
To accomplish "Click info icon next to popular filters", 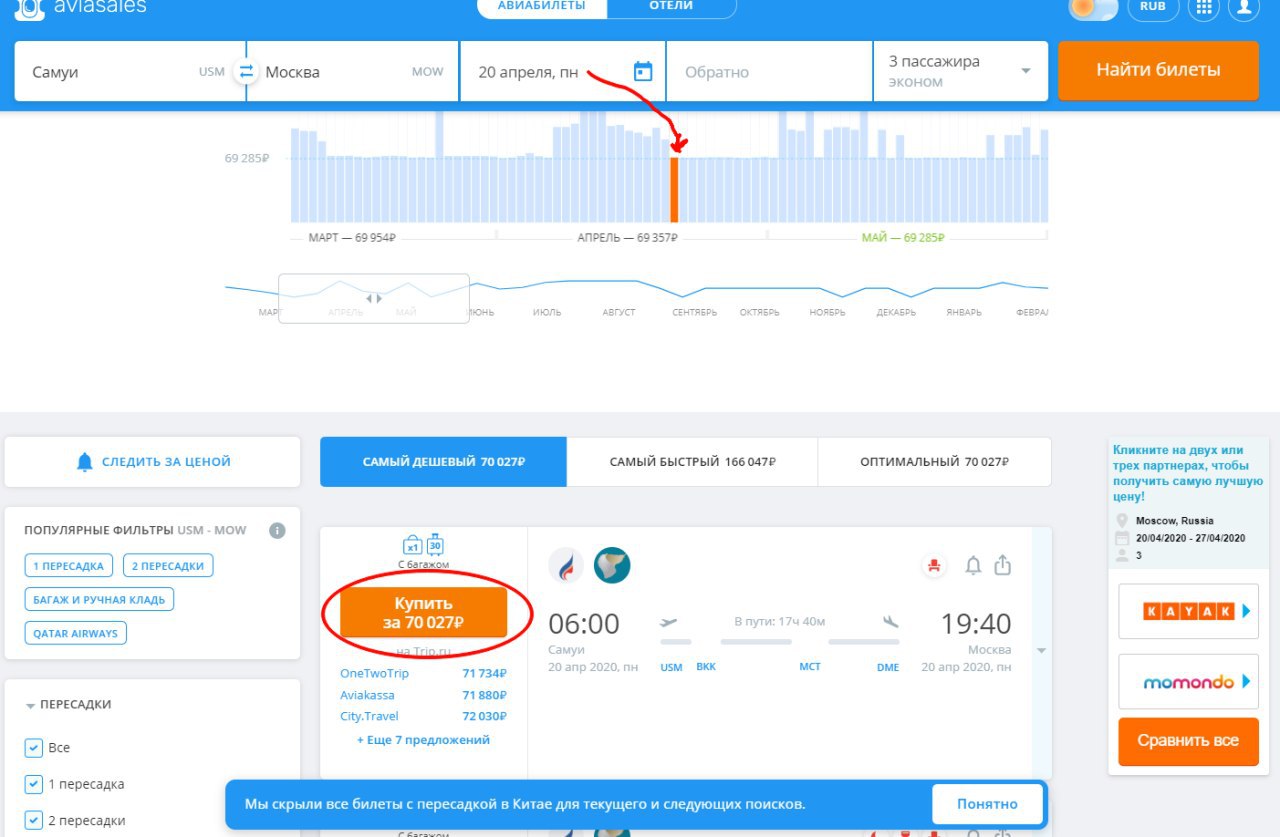I will 277,530.
